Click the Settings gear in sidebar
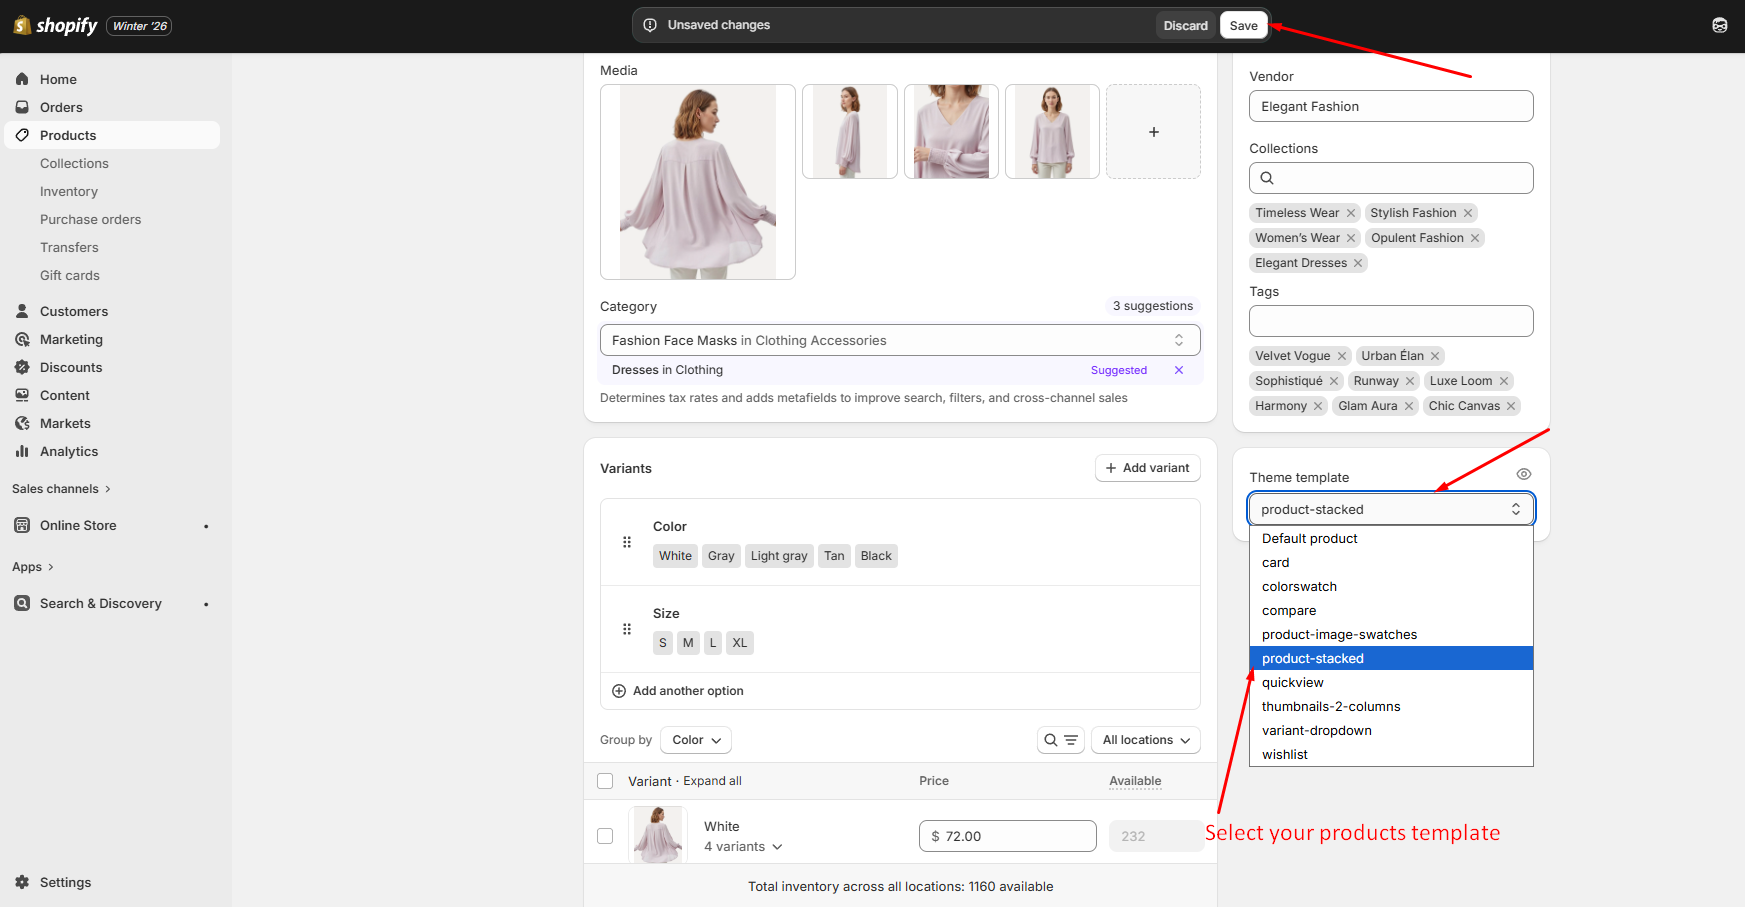The width and height of the screenshot is (1745, 907). [x=22, y=882]
